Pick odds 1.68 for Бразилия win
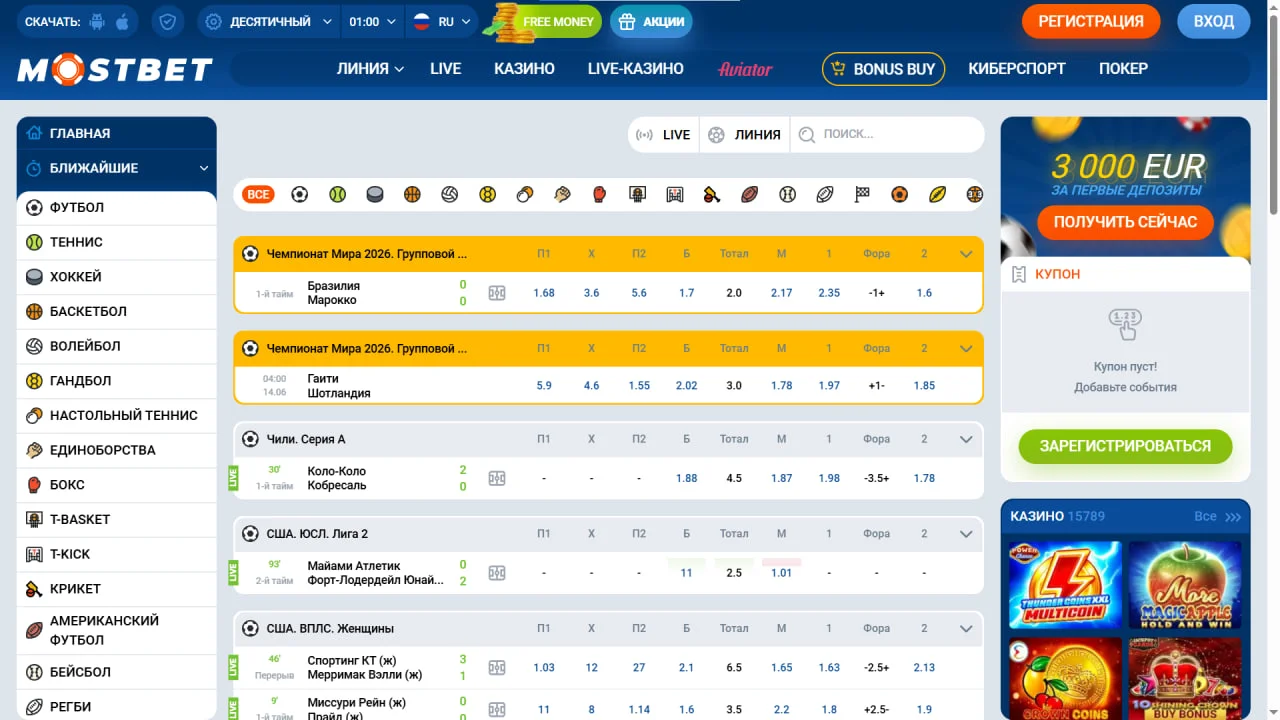Image resolution: width=1280 pixels, height=720 pixels. pyautogui.click(x=544, y=293)
